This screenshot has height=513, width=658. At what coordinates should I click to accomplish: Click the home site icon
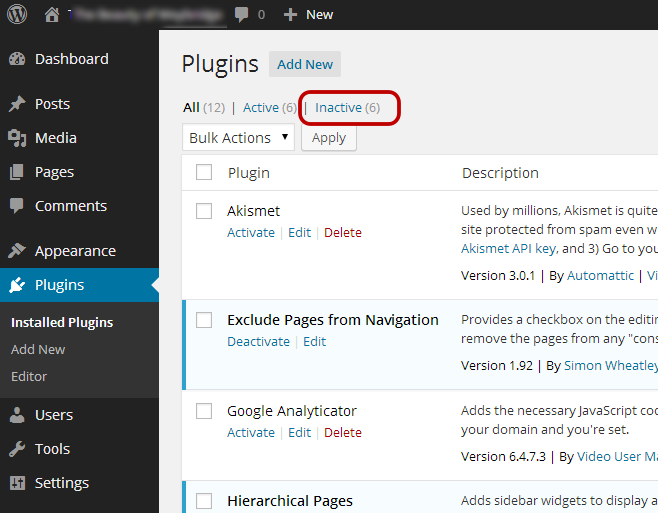click(x=52, y=14)
